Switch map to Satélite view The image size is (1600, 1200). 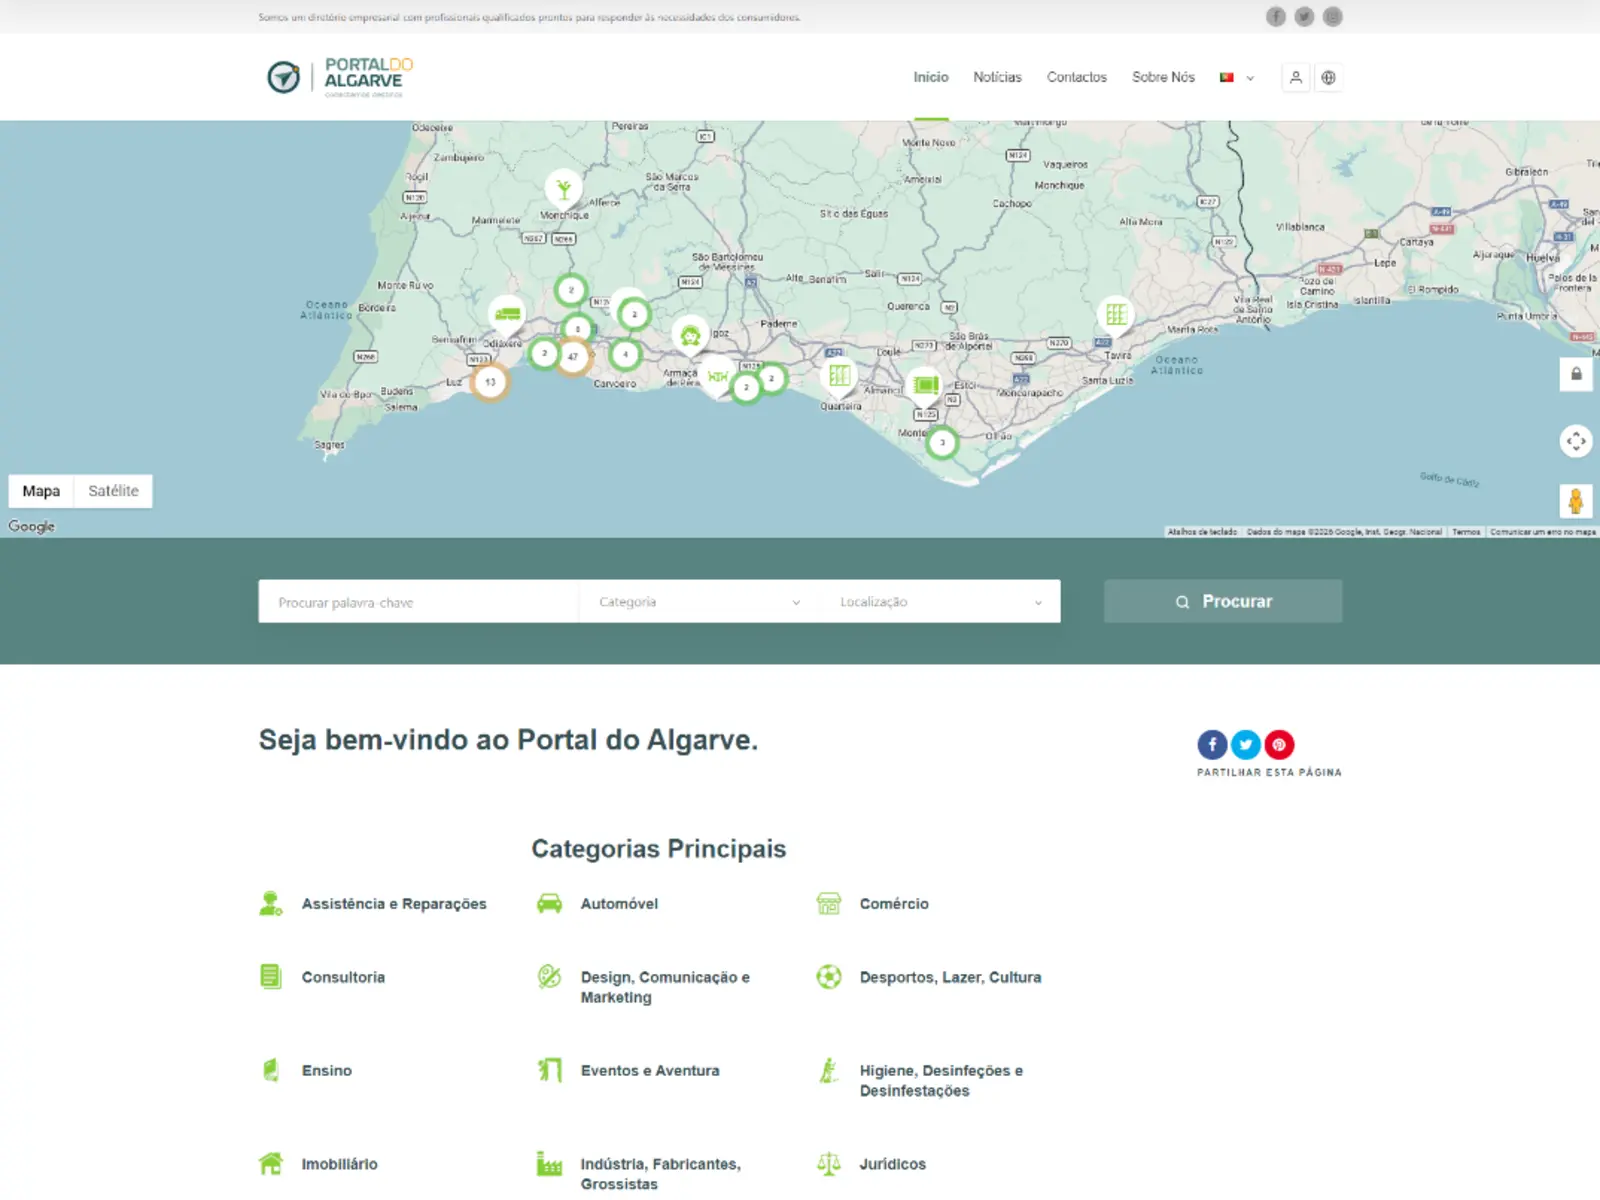(113, 491)
